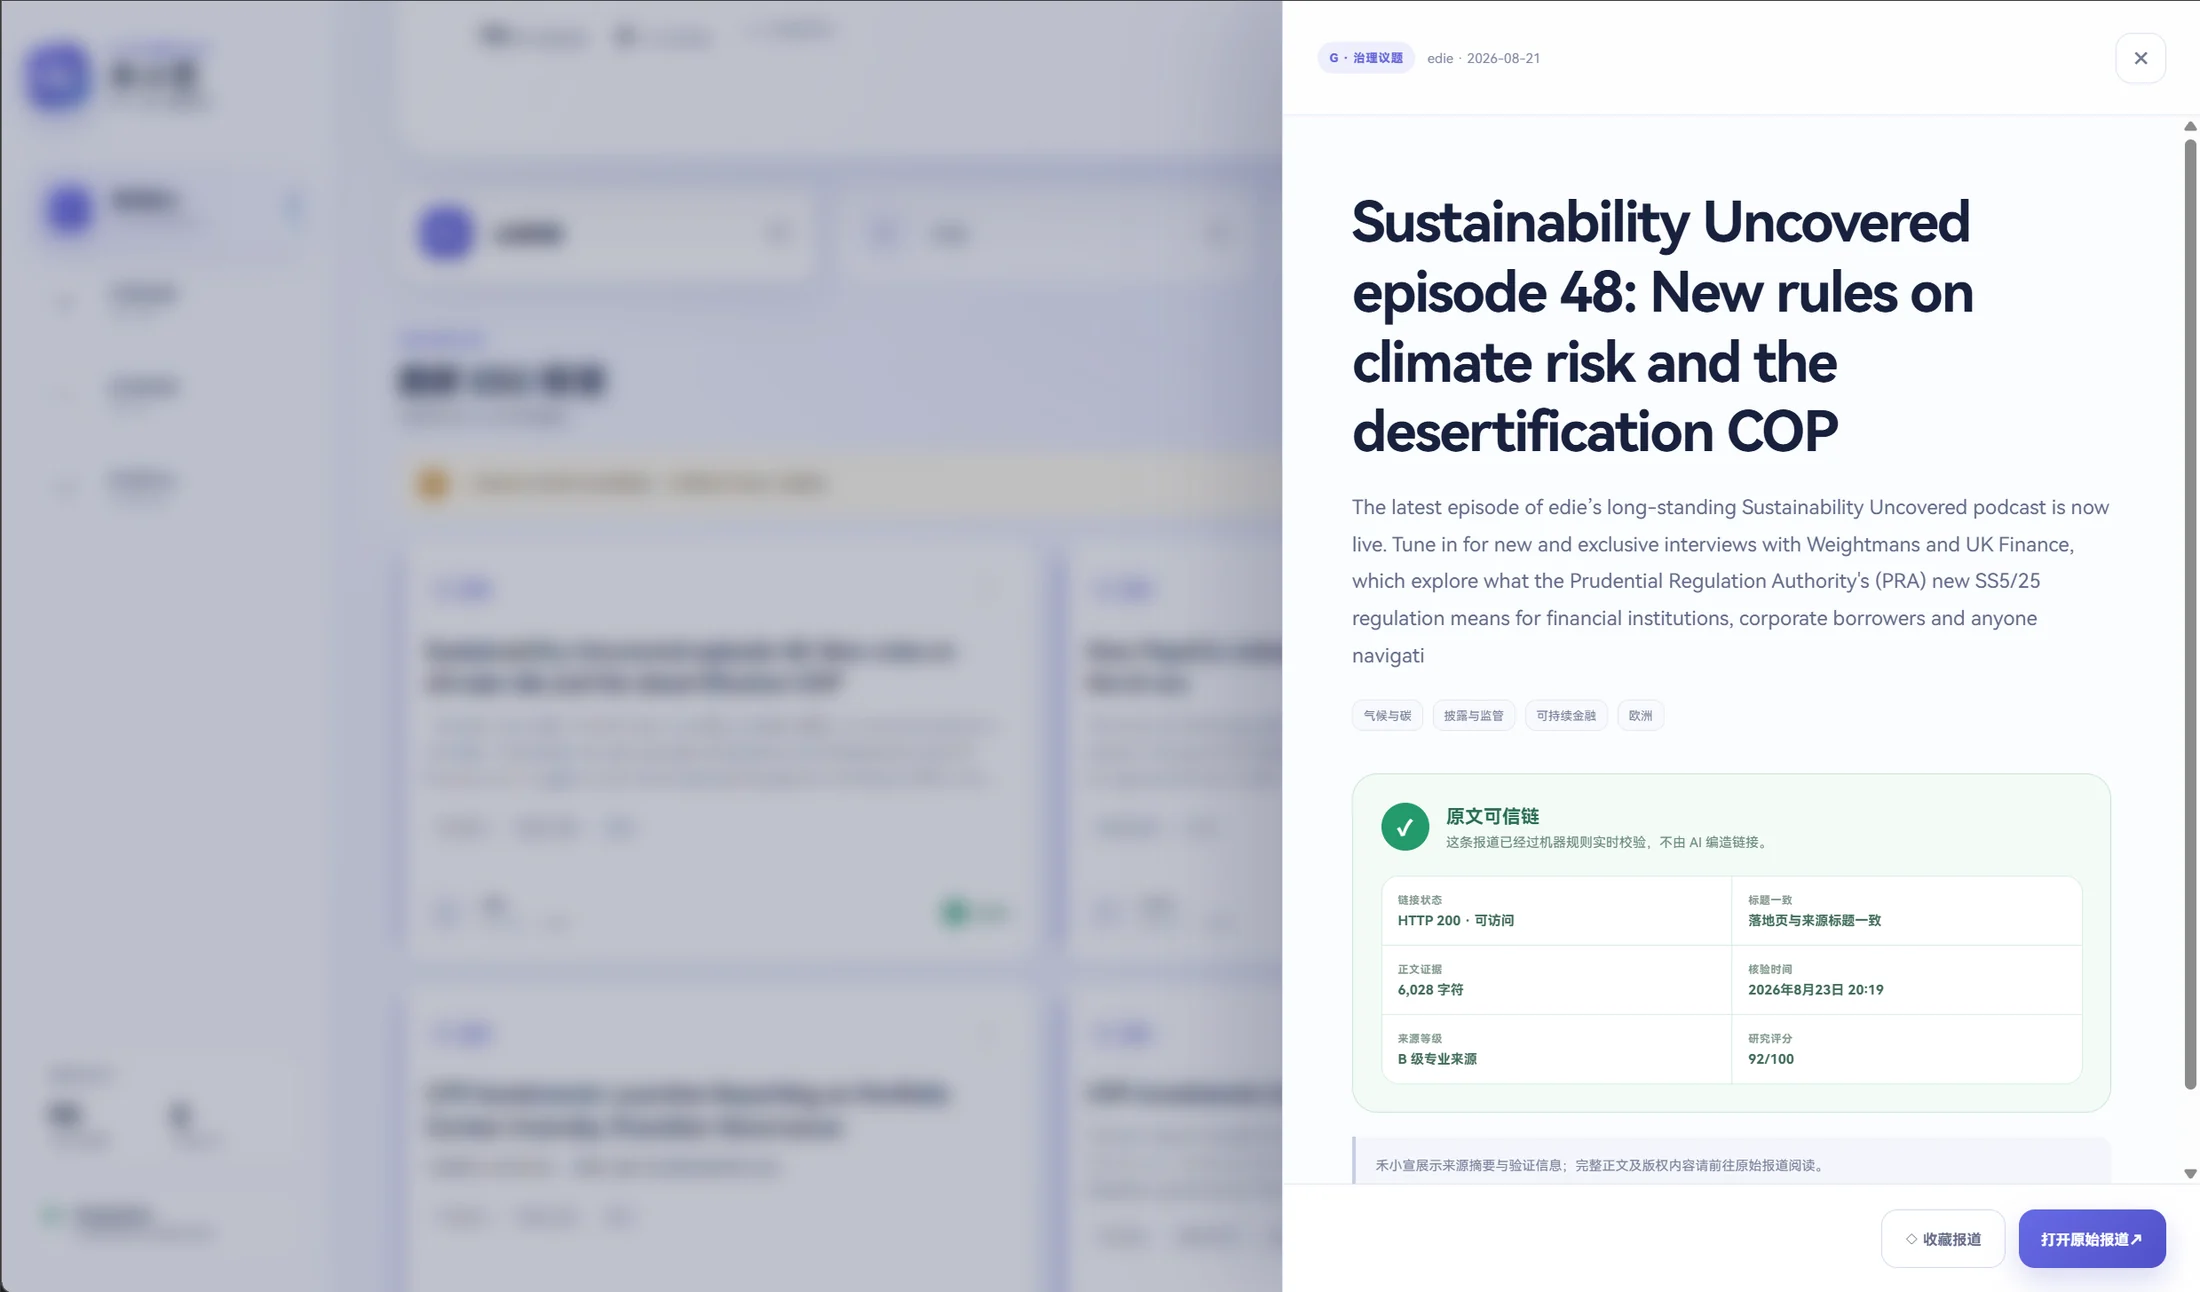Select the 可持续金融 tag
This screenshot has width=2200, height=1292.
pos(1566,715)
